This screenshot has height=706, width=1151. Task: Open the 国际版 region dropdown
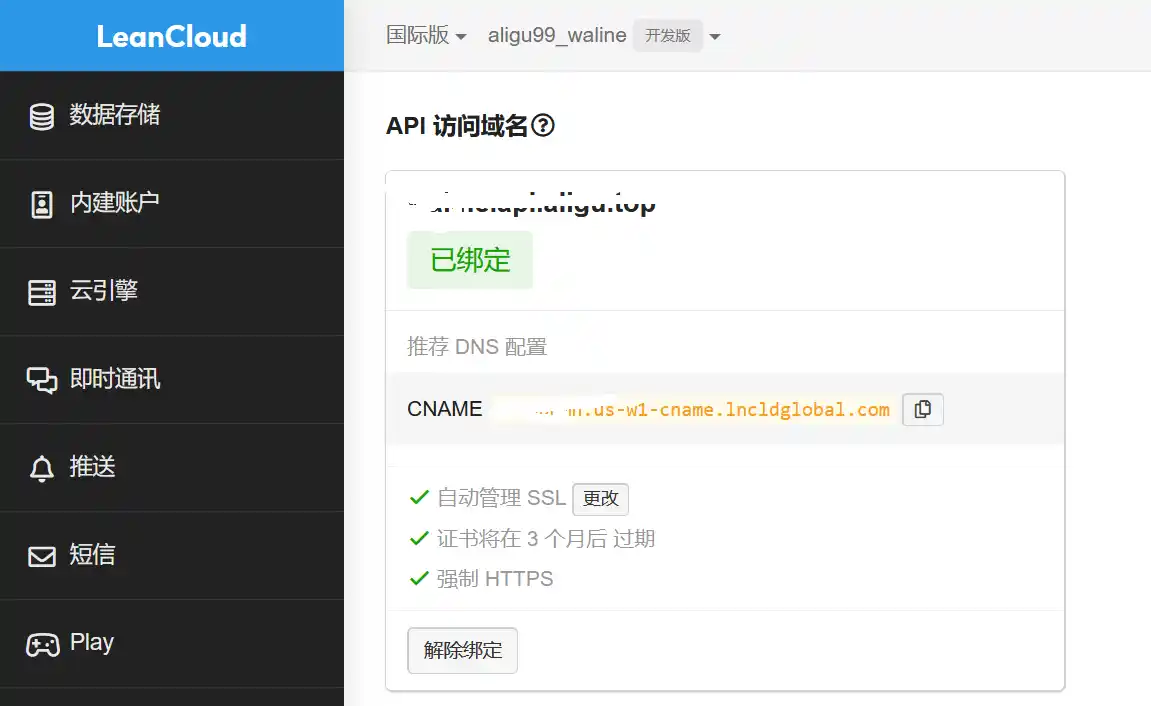pyautogui.click(x=426, y=36)
